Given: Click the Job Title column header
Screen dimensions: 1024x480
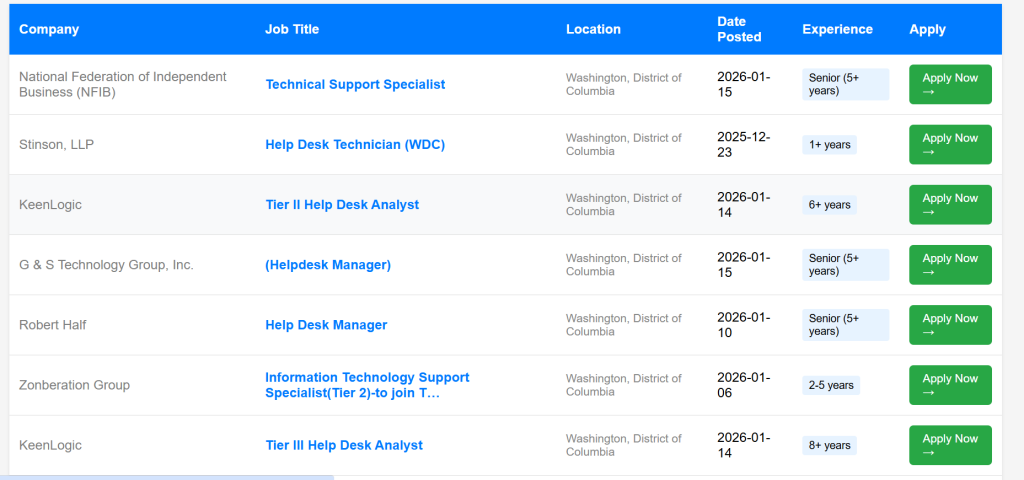Looking at the screenshot, I should click(x=292, y=29).
